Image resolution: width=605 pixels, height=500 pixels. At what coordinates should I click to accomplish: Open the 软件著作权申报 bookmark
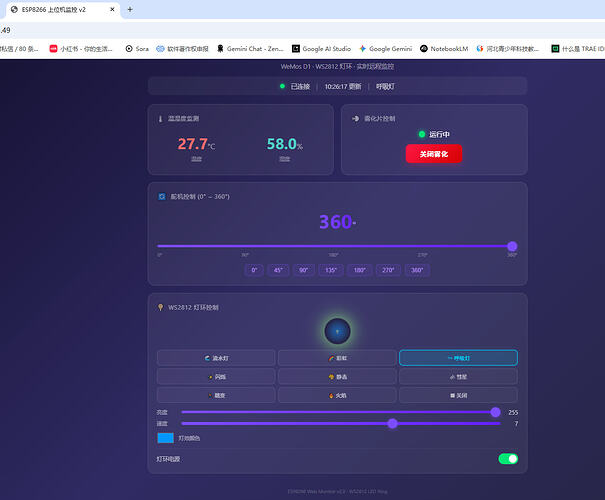pos(182,49)
